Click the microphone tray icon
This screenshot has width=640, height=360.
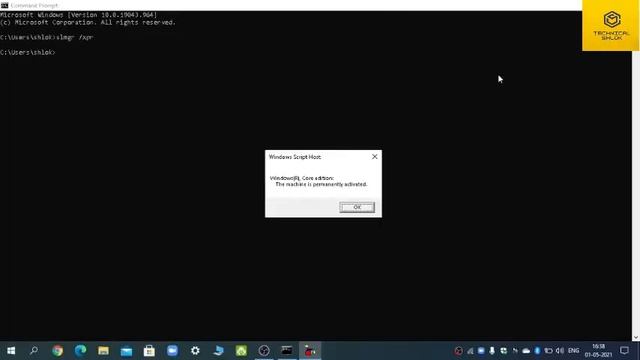pyautogui.click(x=492, y=351)
